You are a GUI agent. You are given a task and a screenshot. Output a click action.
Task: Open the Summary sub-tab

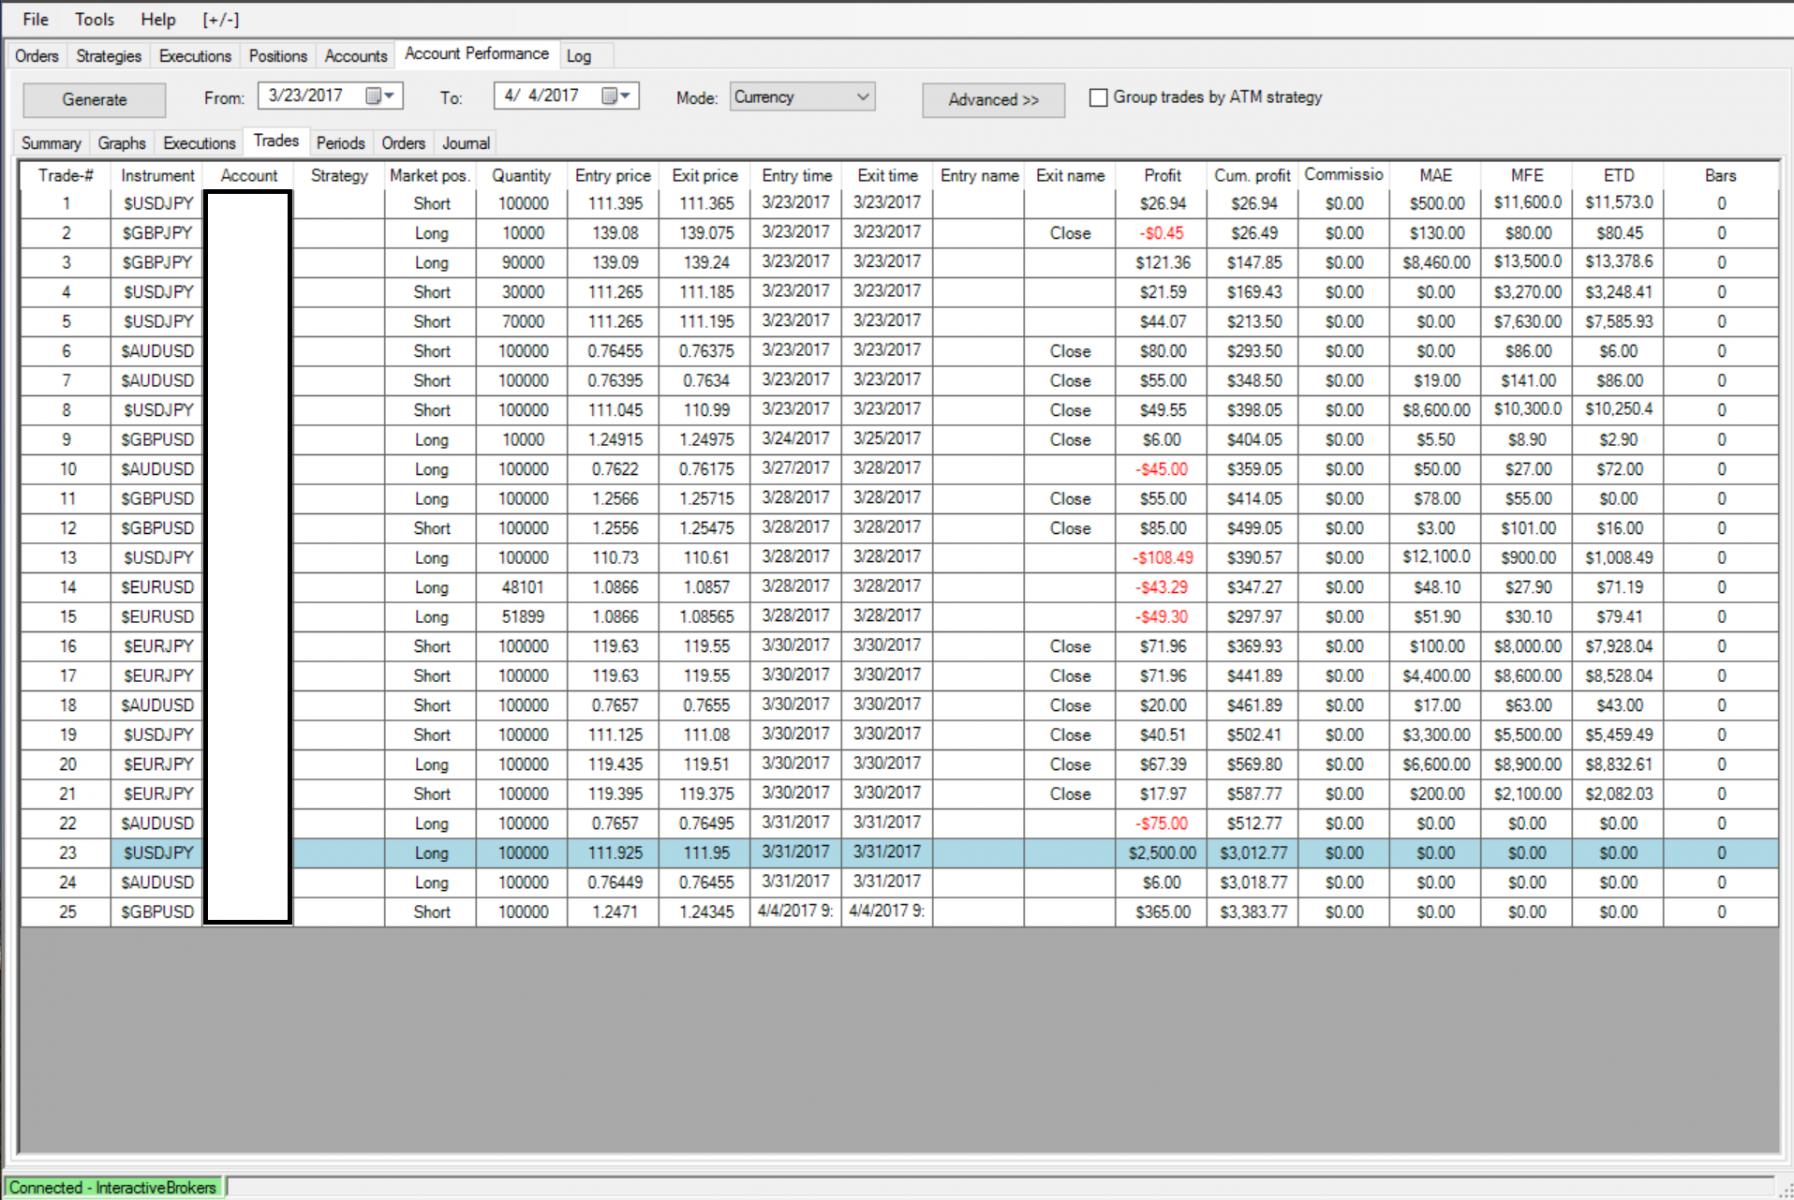click(51, 143)
